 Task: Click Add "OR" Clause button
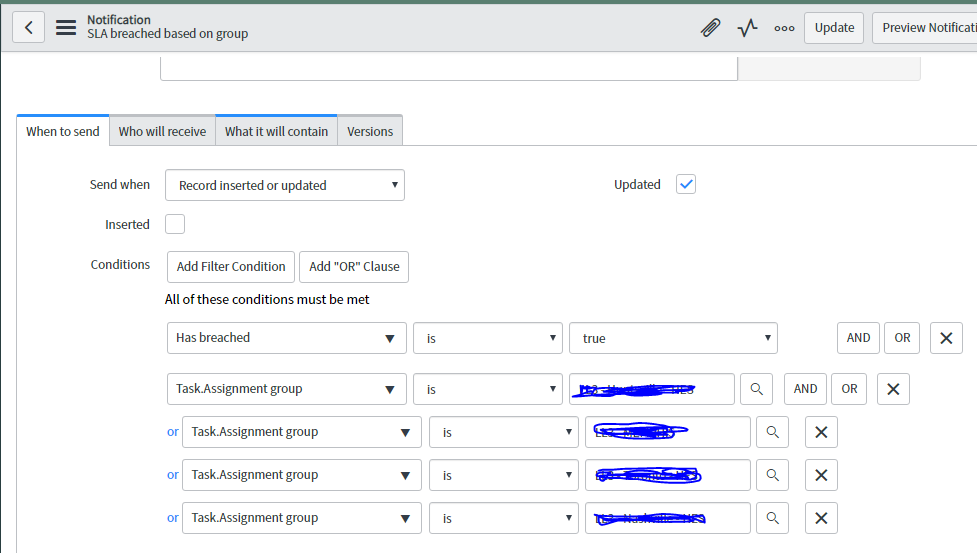pyautogui.click(x=354, y=267)
